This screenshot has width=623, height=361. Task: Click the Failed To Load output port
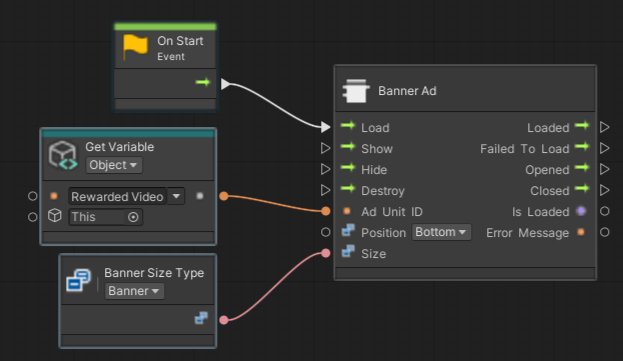[604, 148]
